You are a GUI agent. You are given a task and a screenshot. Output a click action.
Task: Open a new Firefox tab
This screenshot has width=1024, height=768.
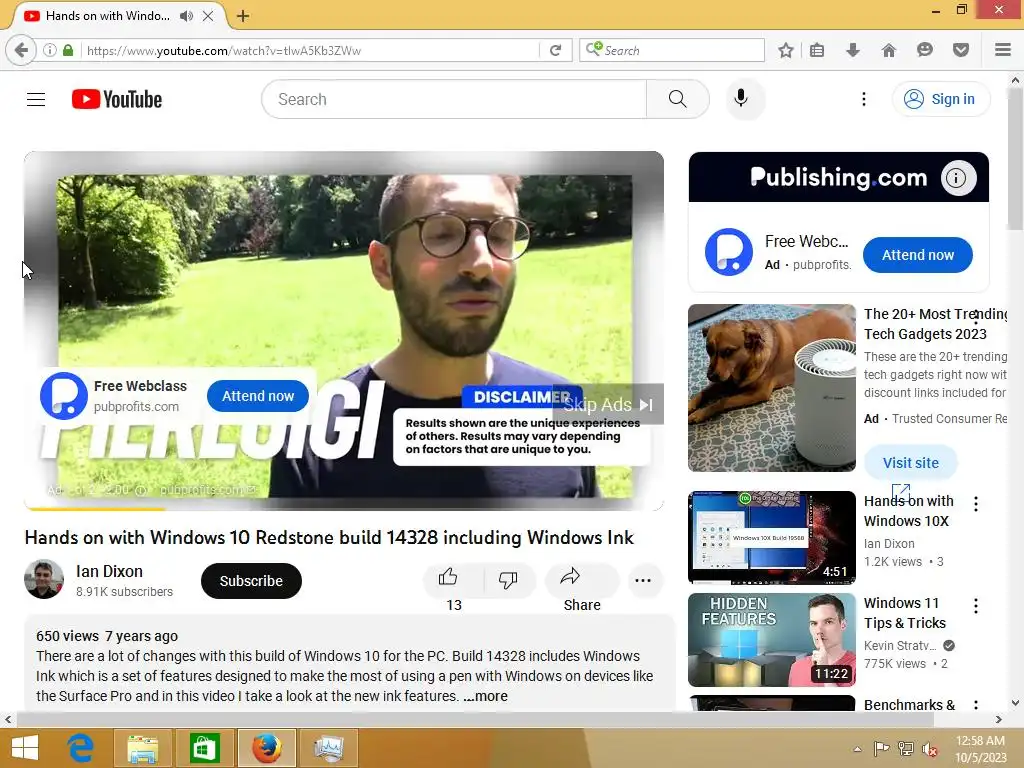click(x=243, y=16)
